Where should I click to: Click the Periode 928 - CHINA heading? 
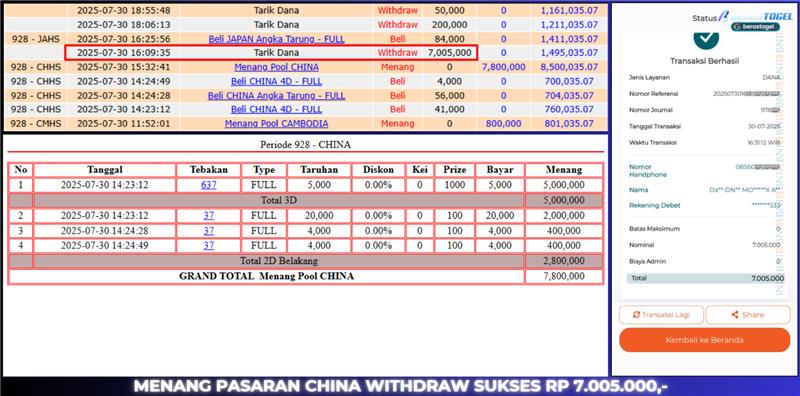coord(305,144)
